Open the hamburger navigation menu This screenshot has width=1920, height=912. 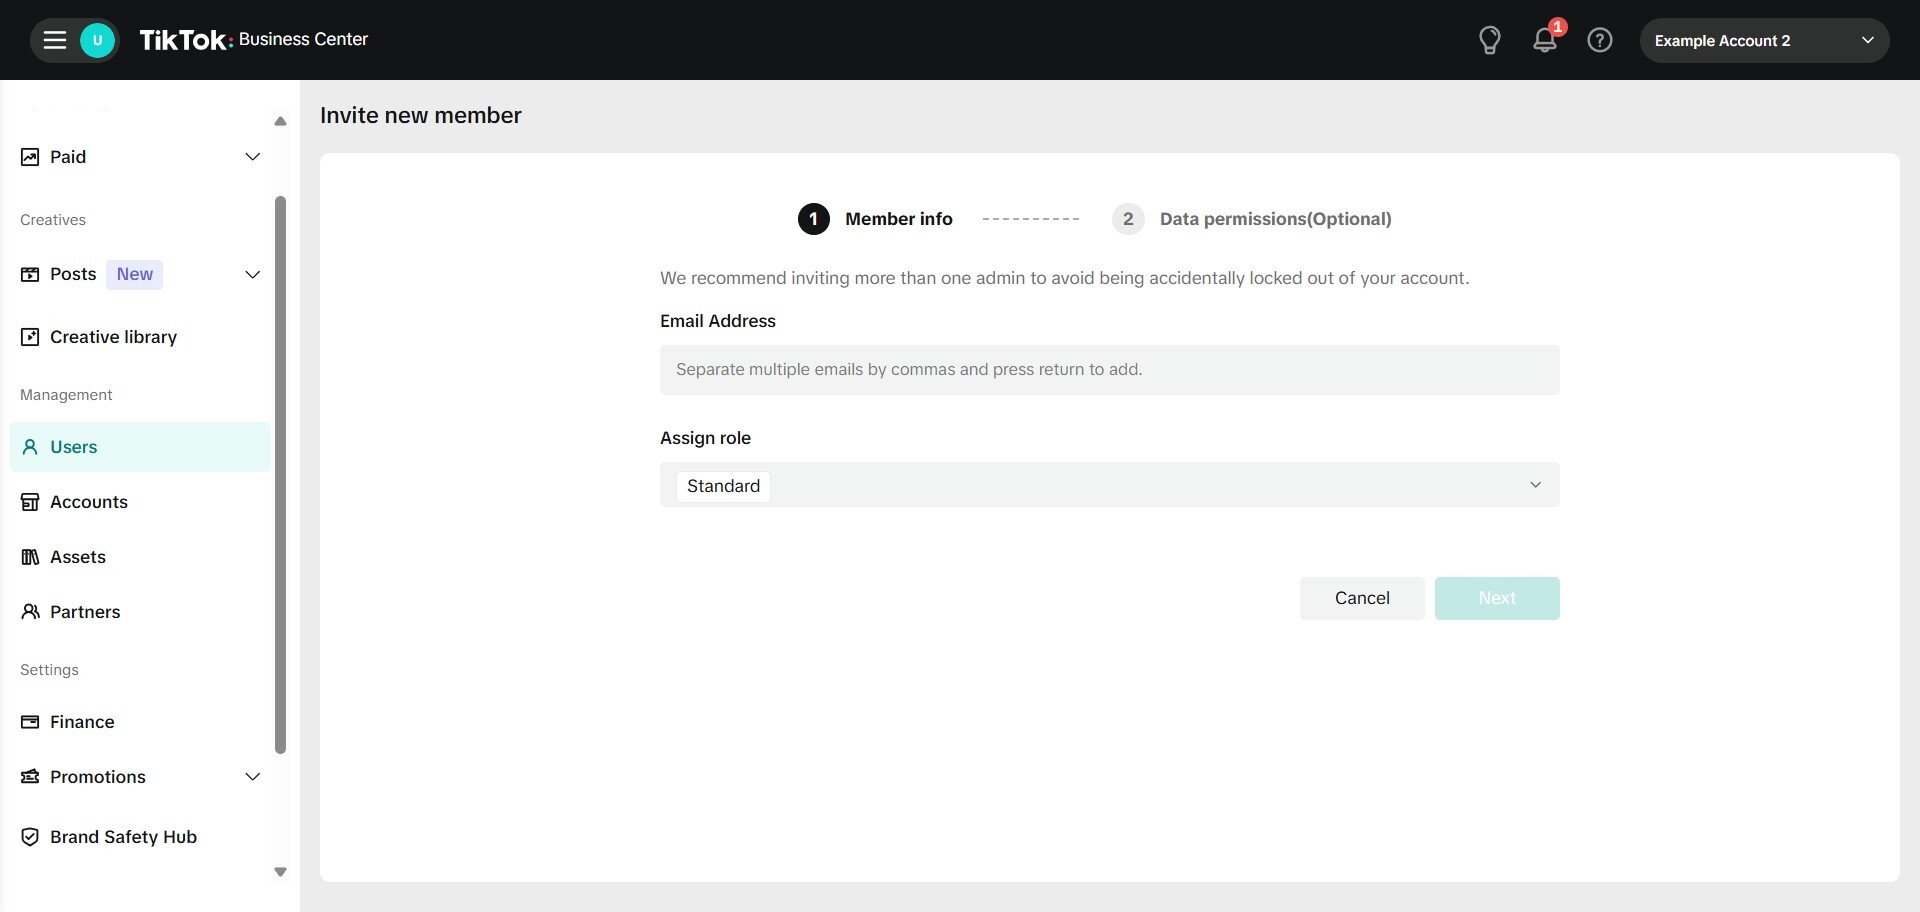[55, 40]
